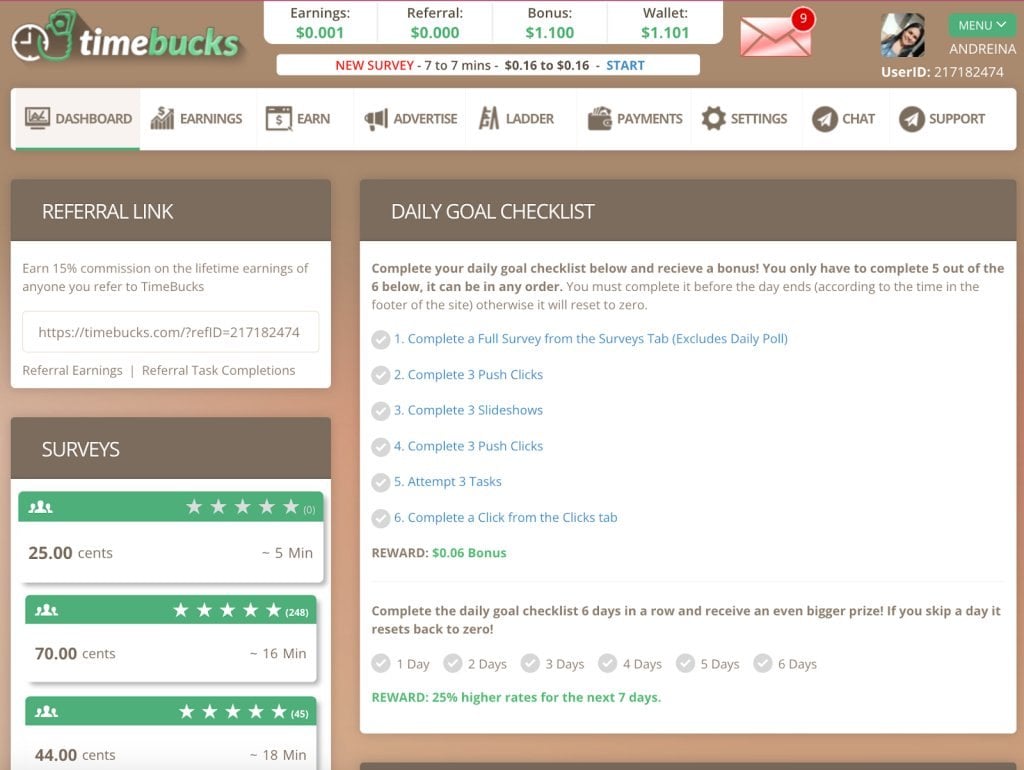Click the Andreina profile picture
The width and height of the screenshot is (1024, 770).
pyautogui.click(x=903, y=35)
